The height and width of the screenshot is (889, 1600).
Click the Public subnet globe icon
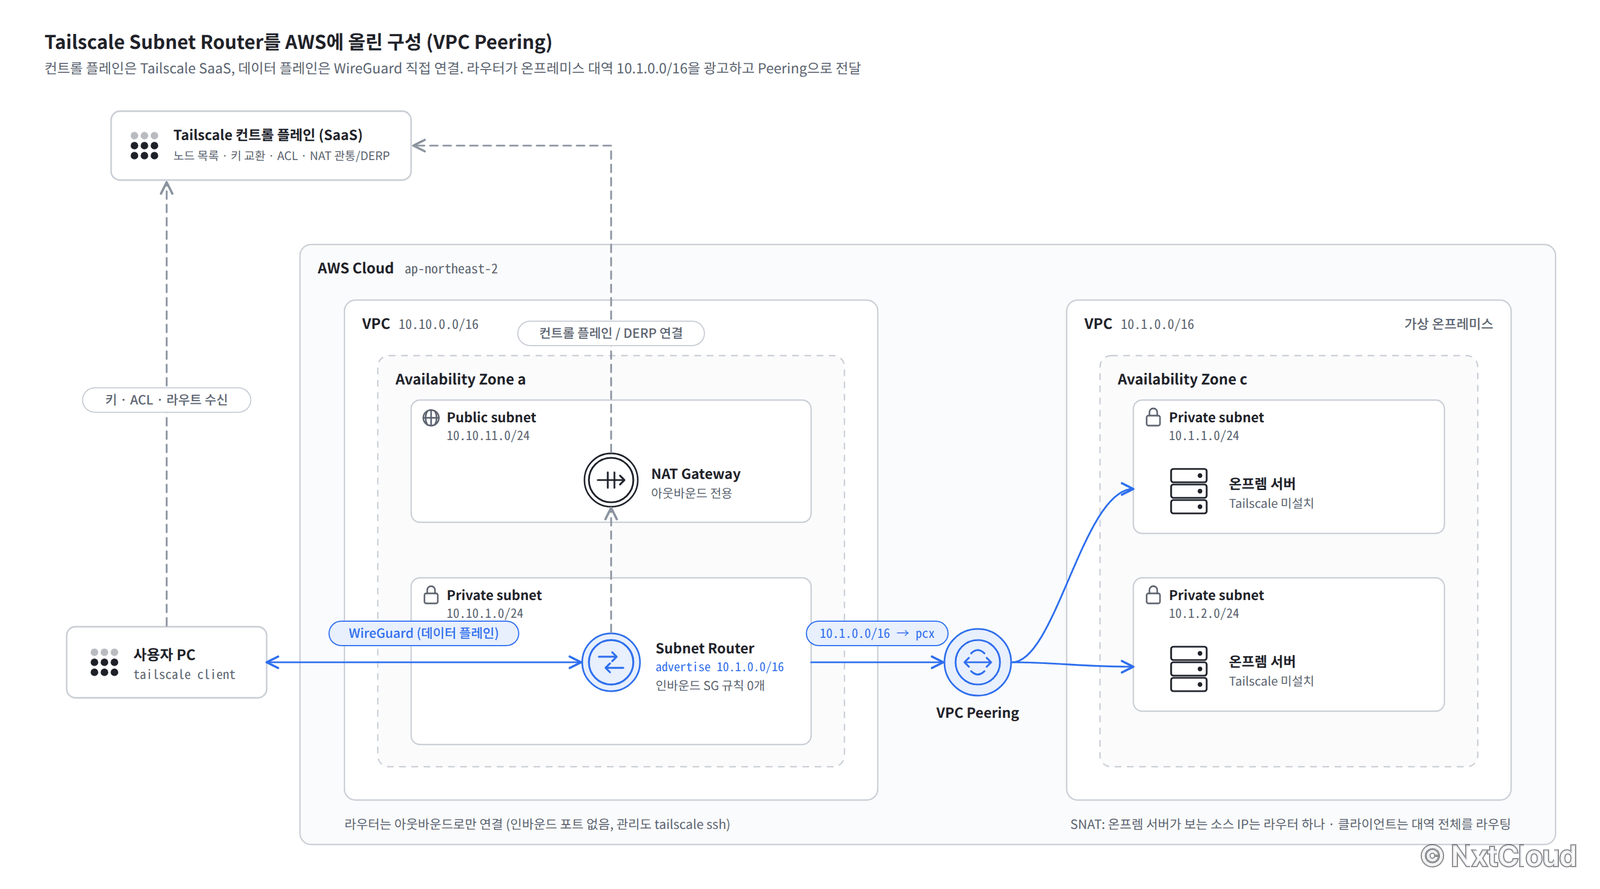431,418
